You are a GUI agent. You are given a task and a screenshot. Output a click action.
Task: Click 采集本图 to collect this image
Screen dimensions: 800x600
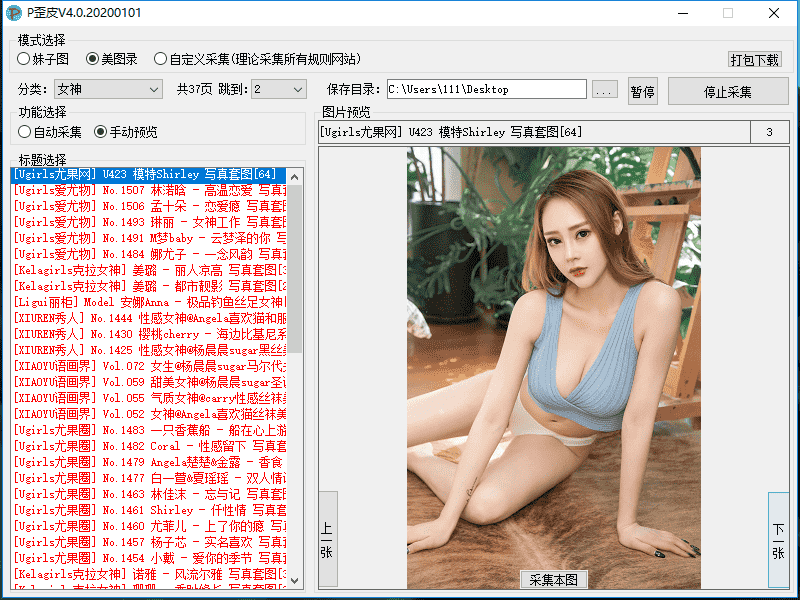(554, 580)
